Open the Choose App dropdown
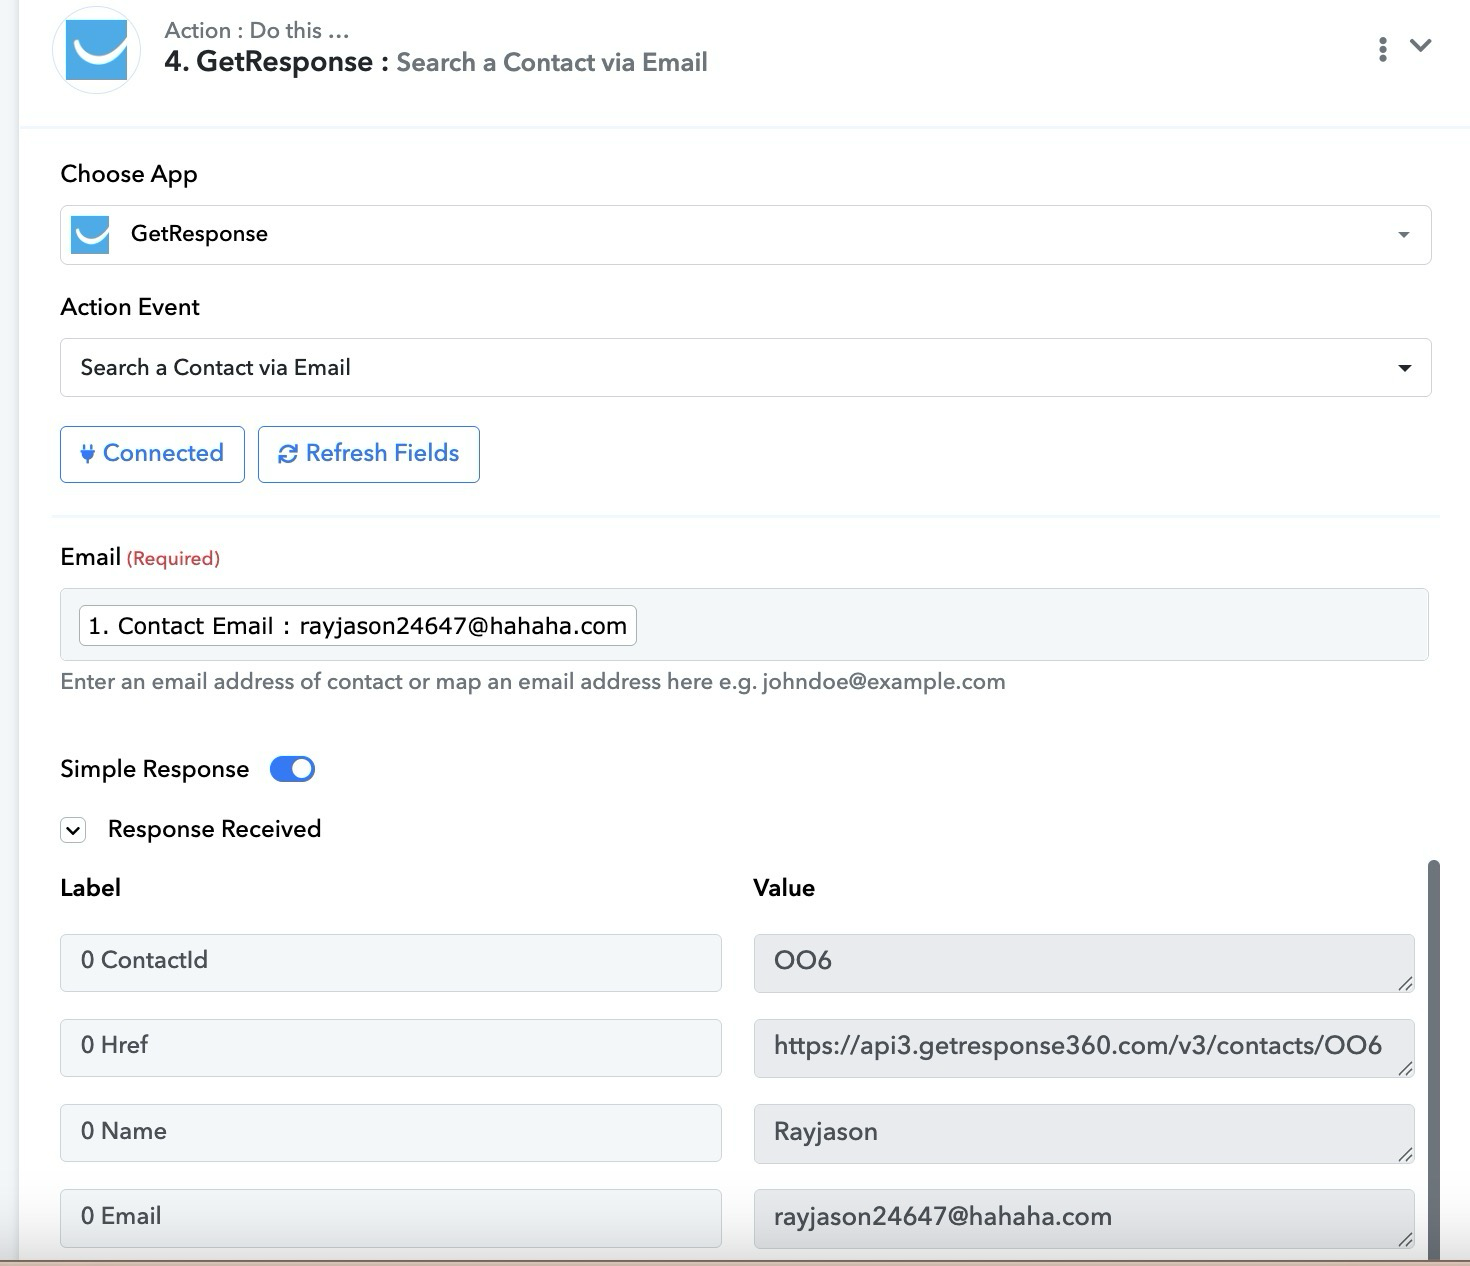This screenshot has height=1266, width=1470. tap(745, 235)
